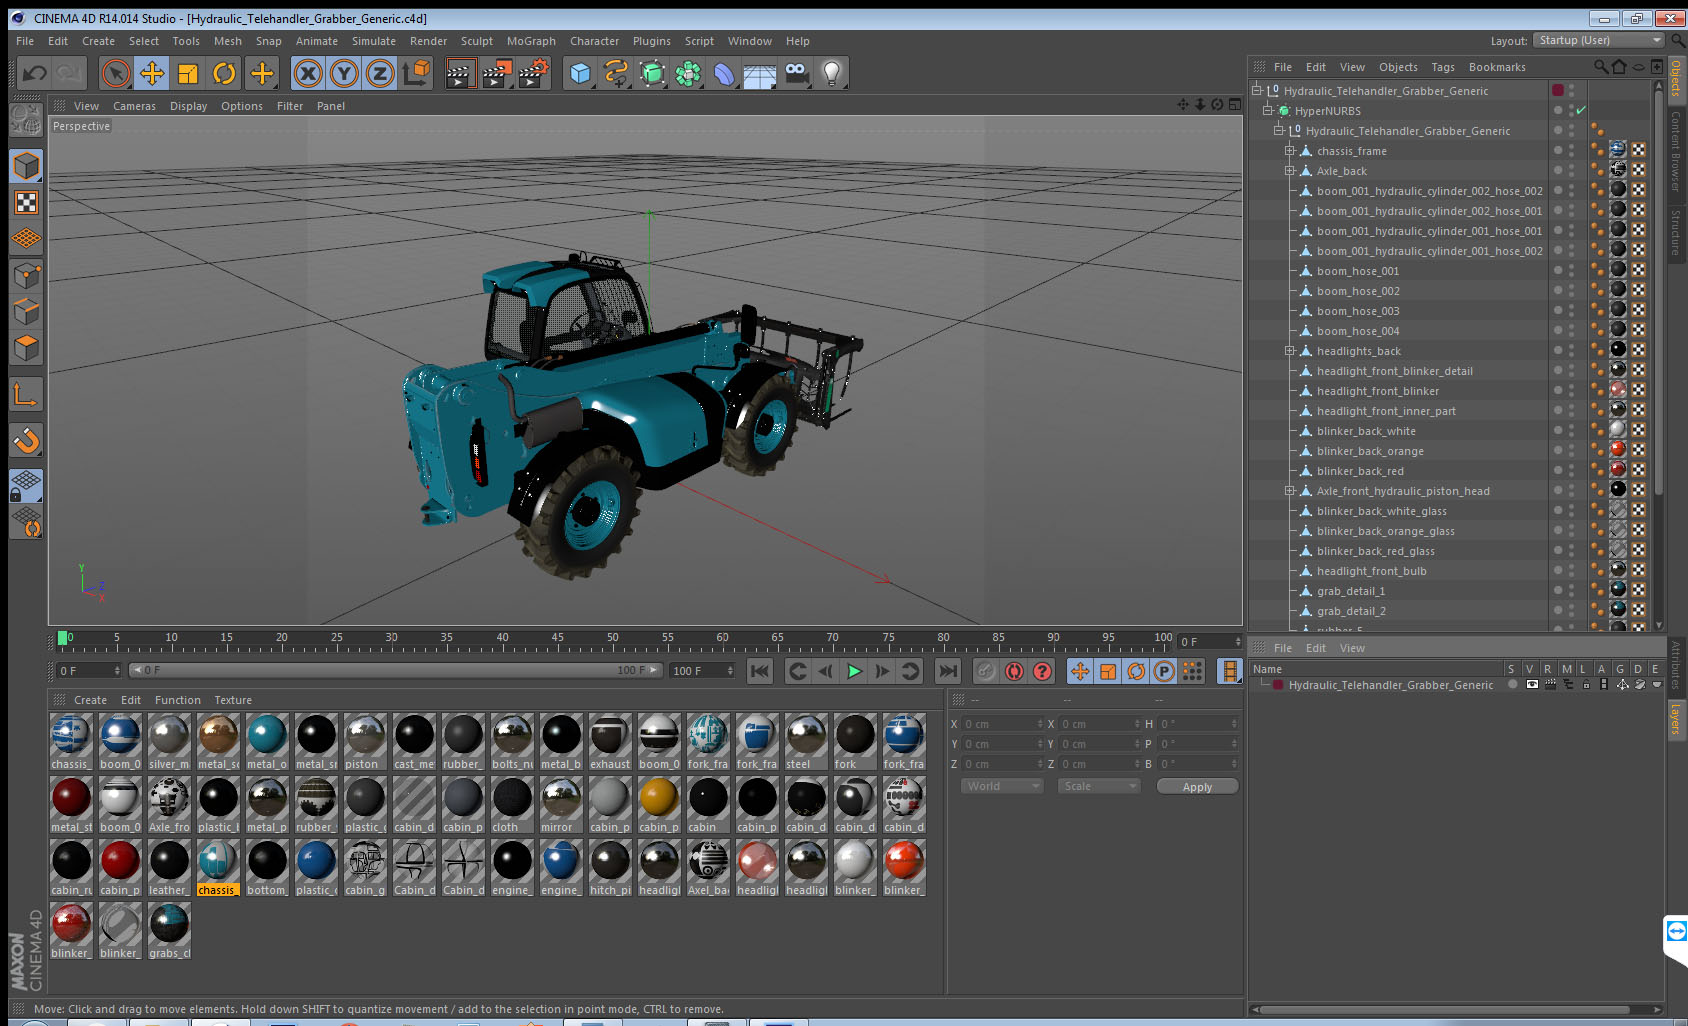Select the chassis_ material swatch highlighted orange
The image size is (1688, 1026).
click(x=217, y=868)
